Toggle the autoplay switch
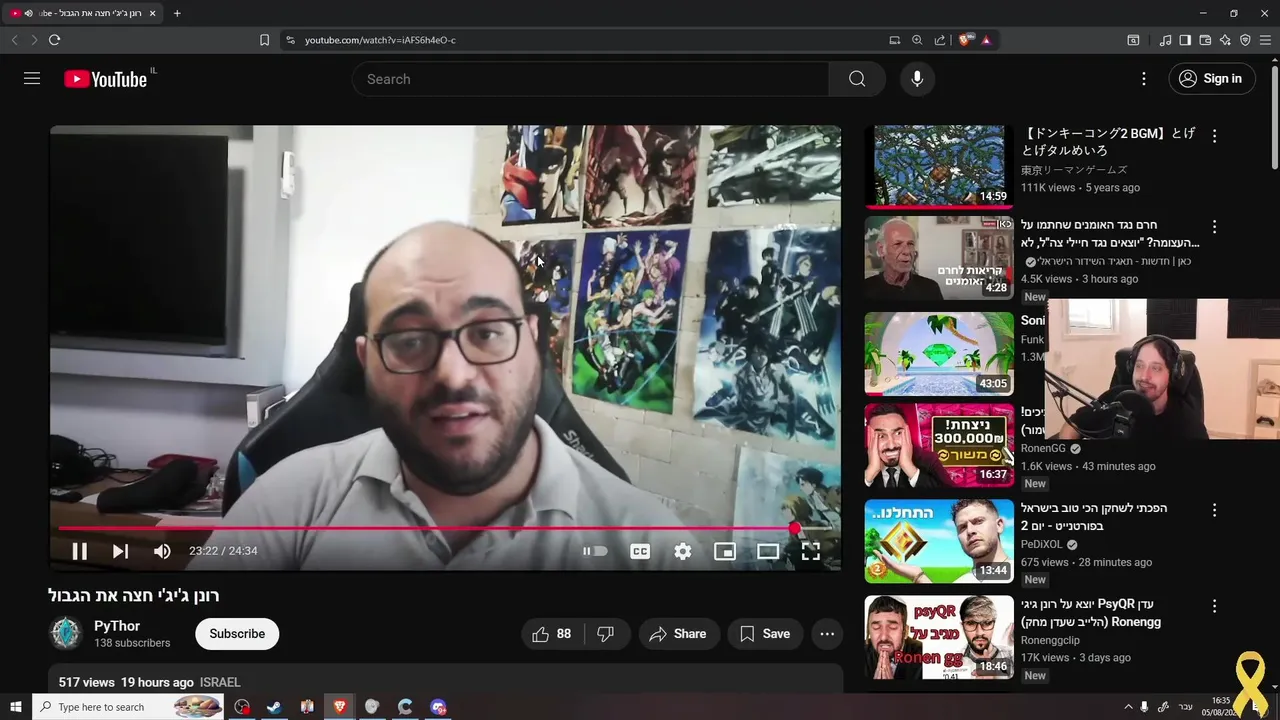 (x=596, y=551)
